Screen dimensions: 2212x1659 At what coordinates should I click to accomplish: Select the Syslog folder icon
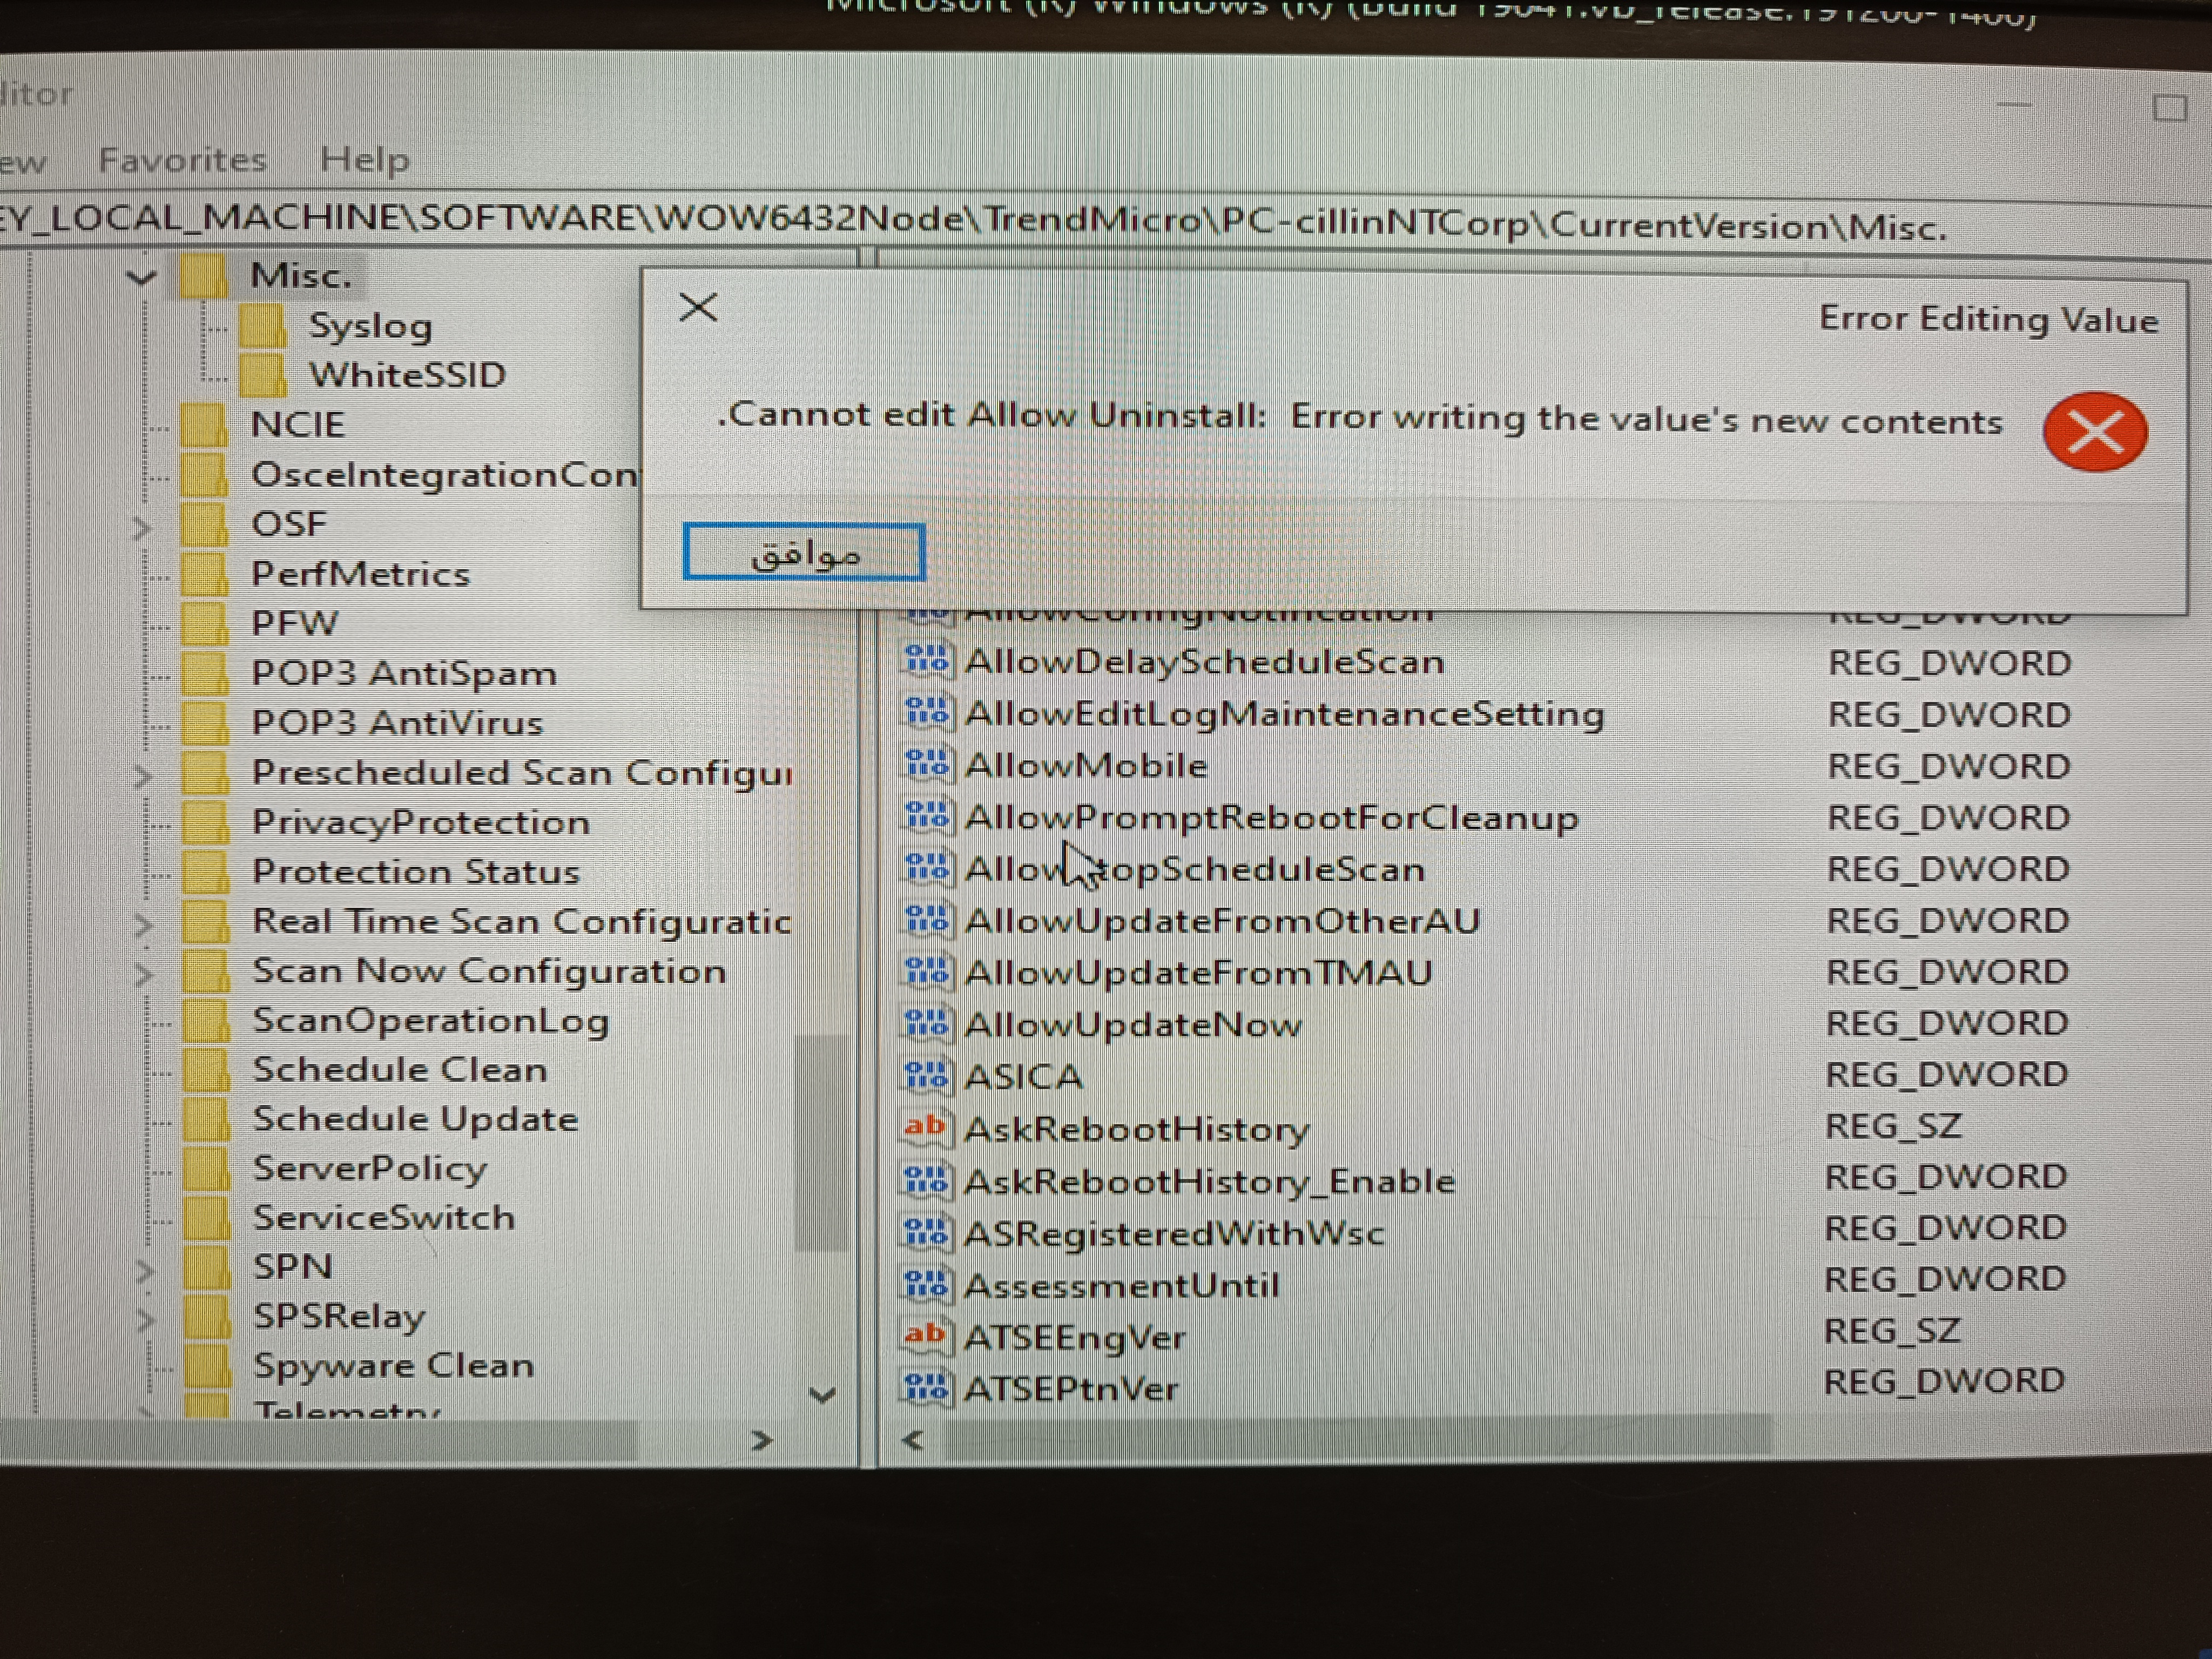click(262, 326)
